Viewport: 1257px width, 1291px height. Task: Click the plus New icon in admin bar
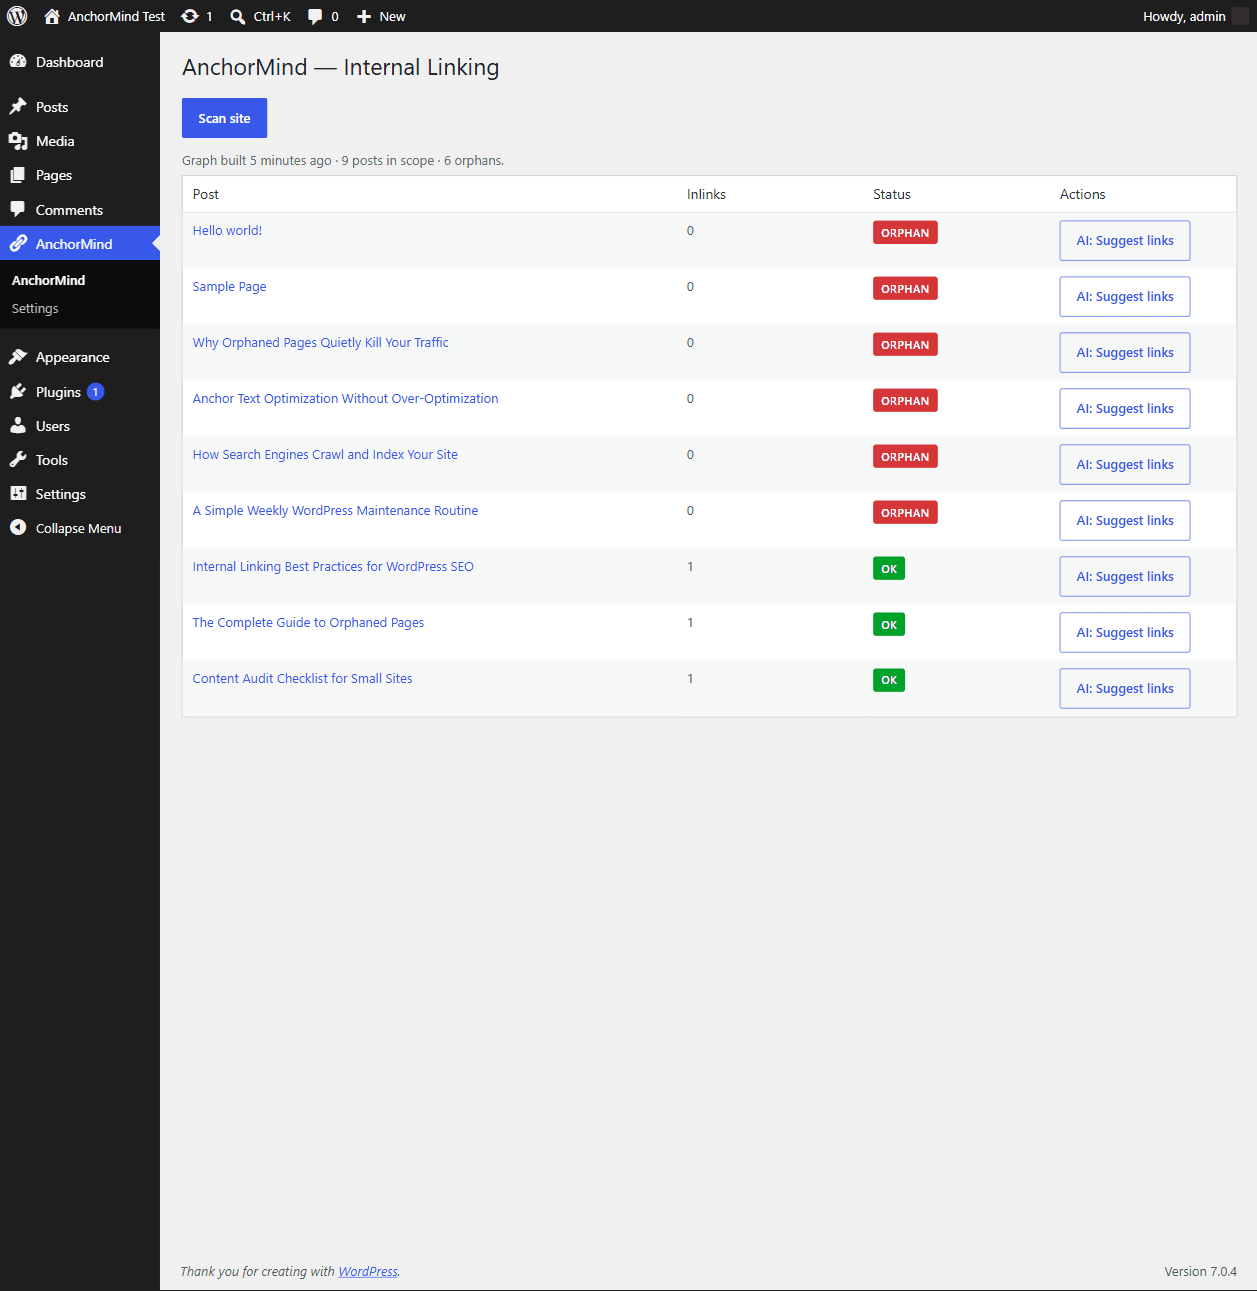(x=364, y=16)
